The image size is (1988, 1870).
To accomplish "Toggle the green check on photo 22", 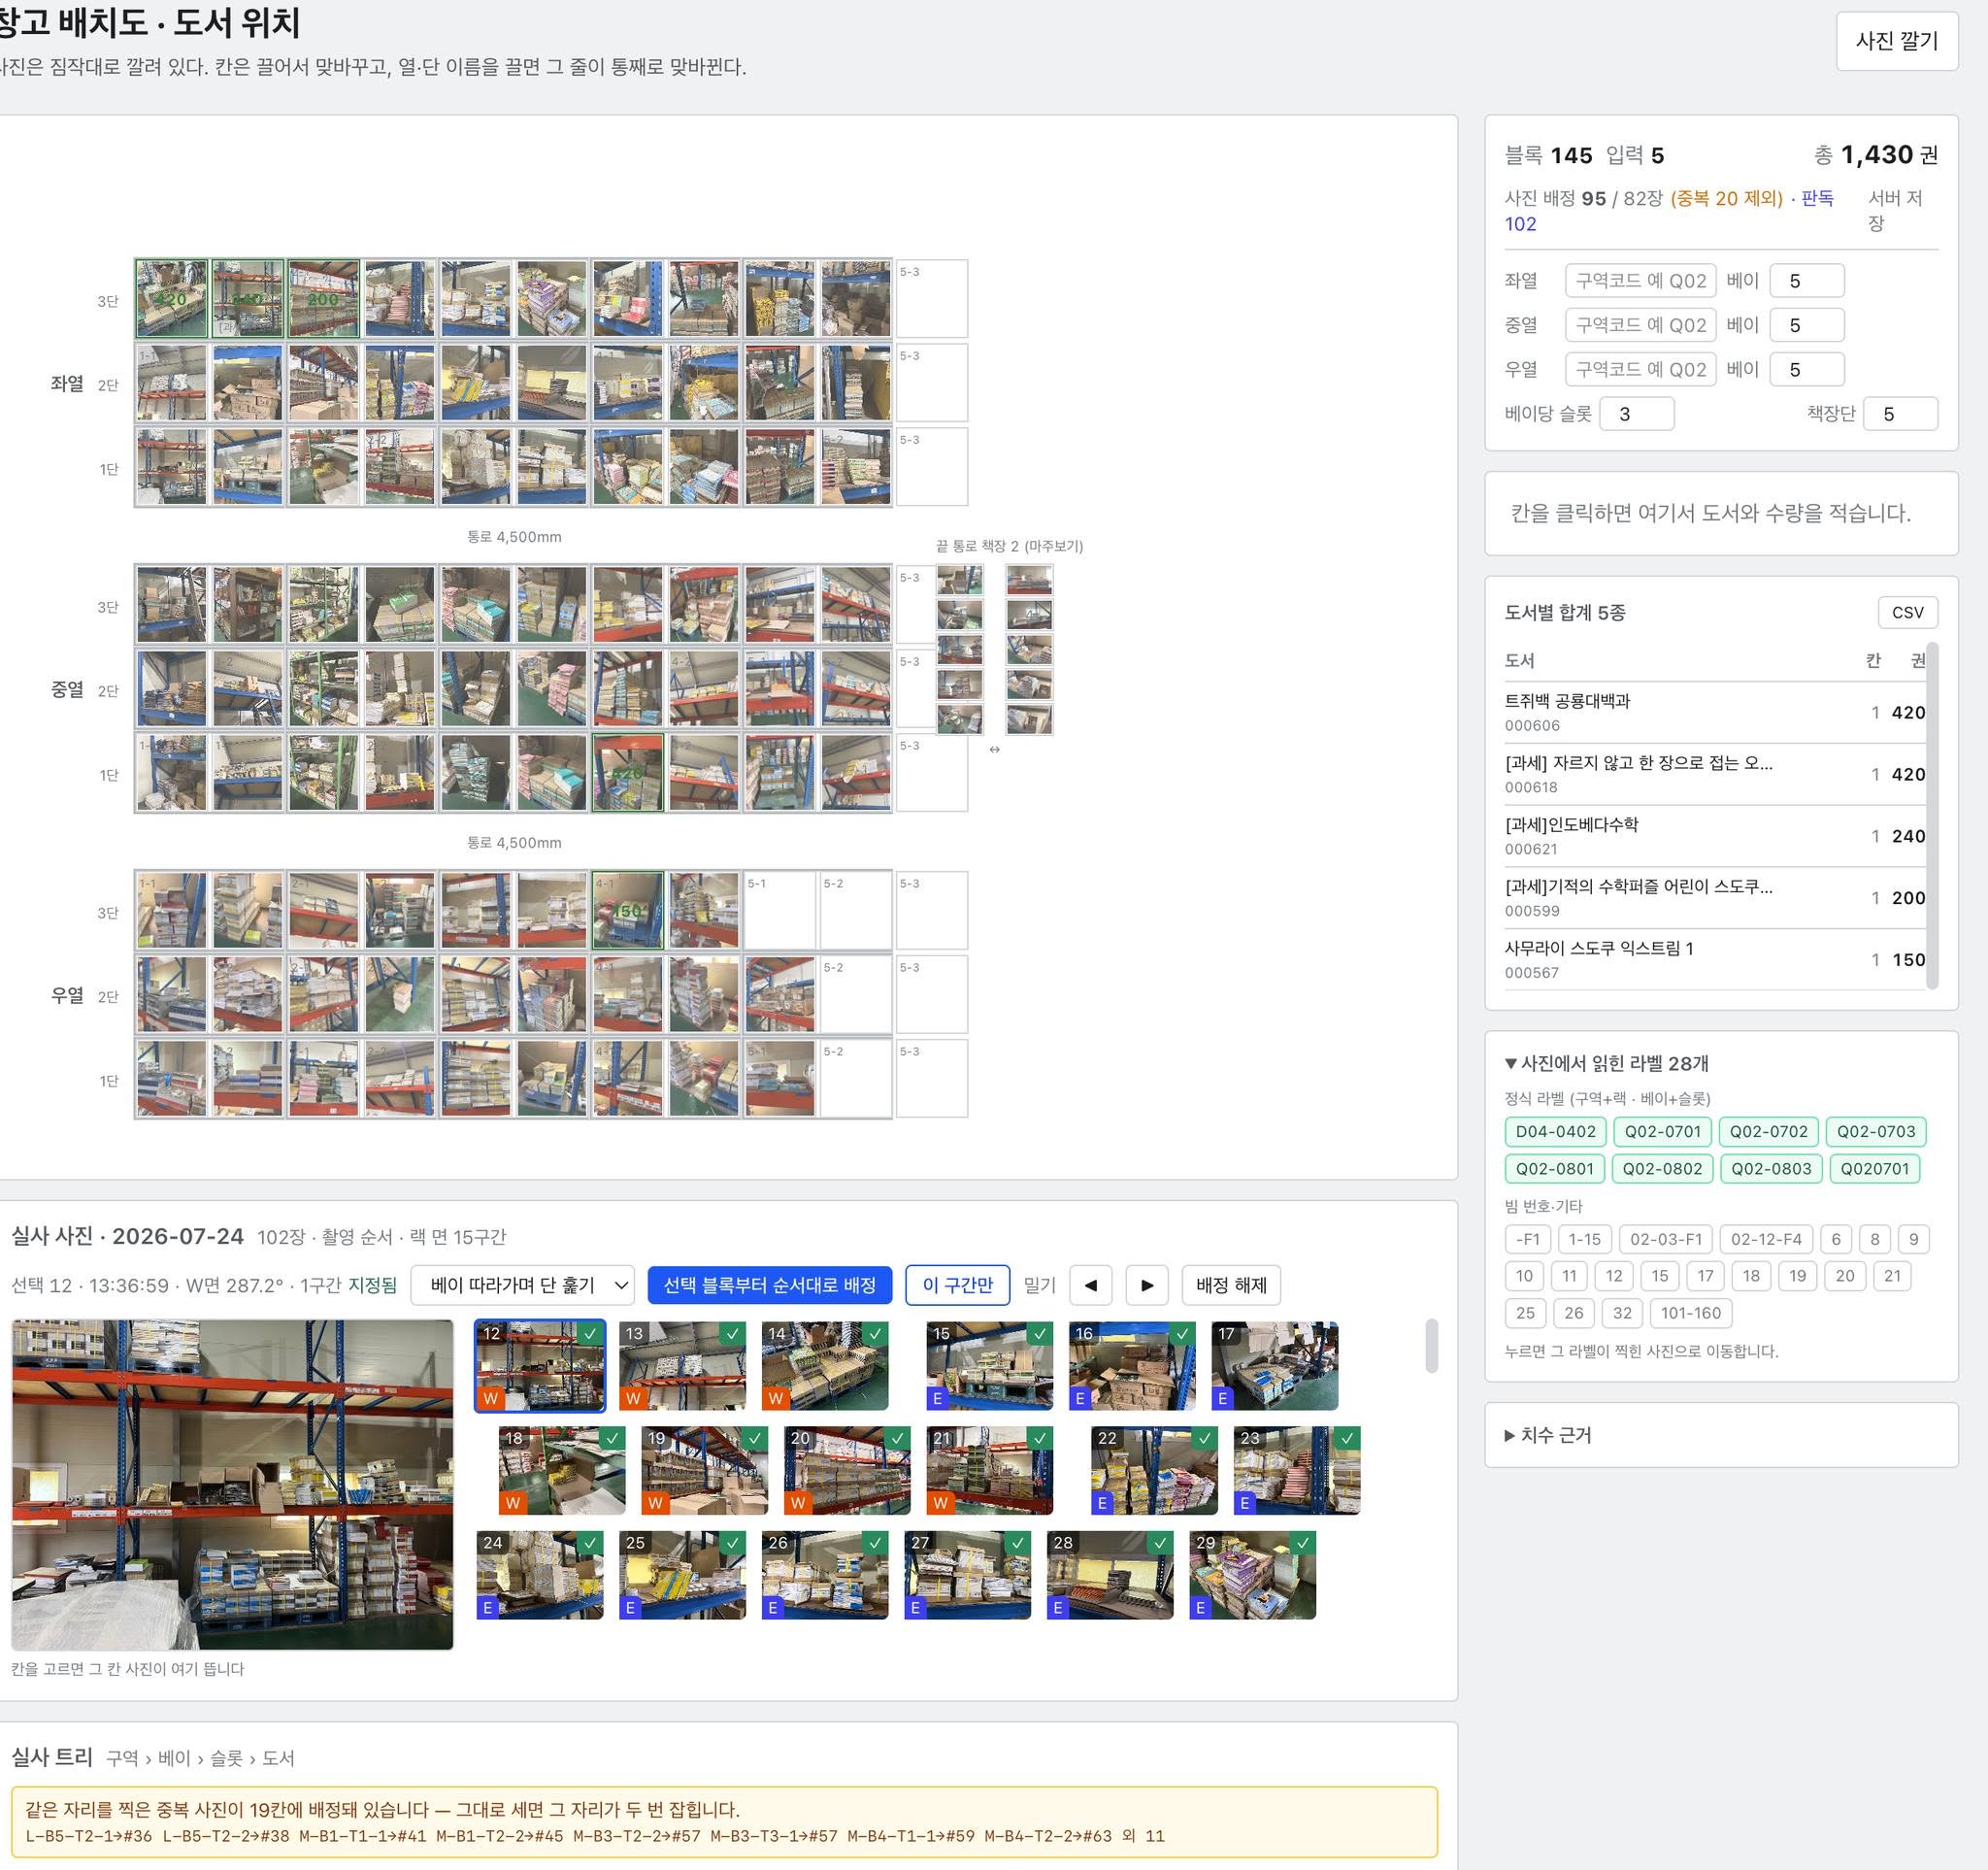I will (x=1206, y=1438).
